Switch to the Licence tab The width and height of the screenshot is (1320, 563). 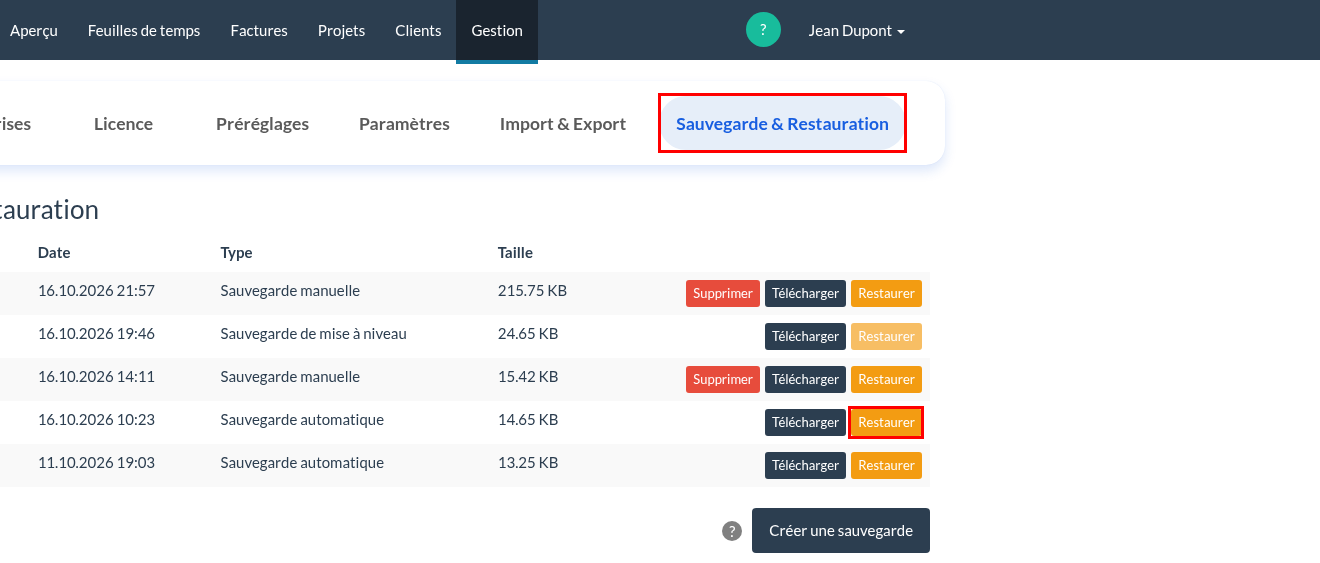pyautogui.click(x=123, y=124)
